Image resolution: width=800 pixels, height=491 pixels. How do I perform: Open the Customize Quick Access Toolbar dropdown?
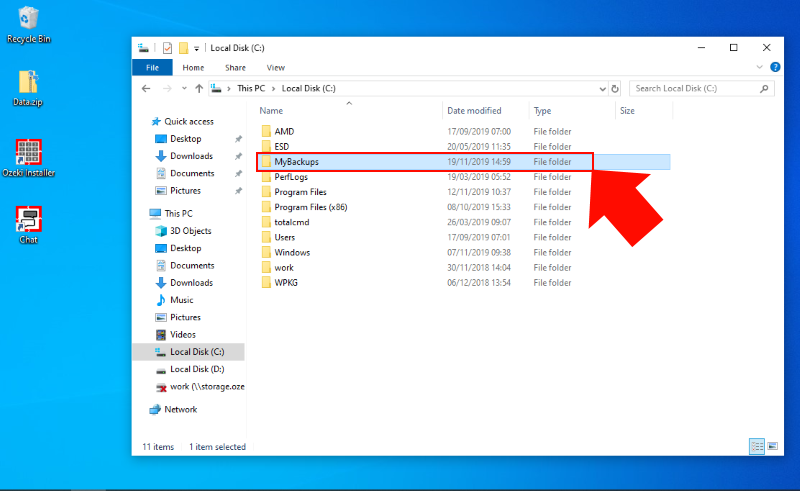196,48
